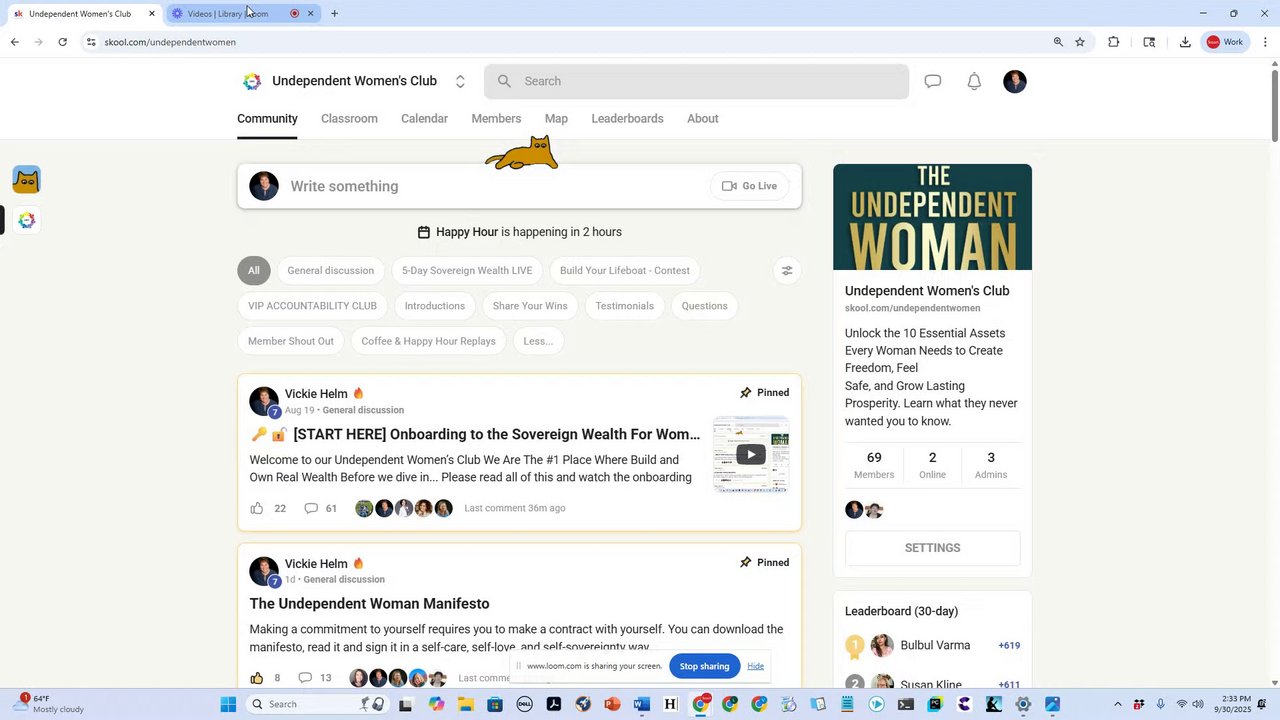Open the Windows Start menu
This screenshot has height=720, width=1280.
tap(228, 704)
